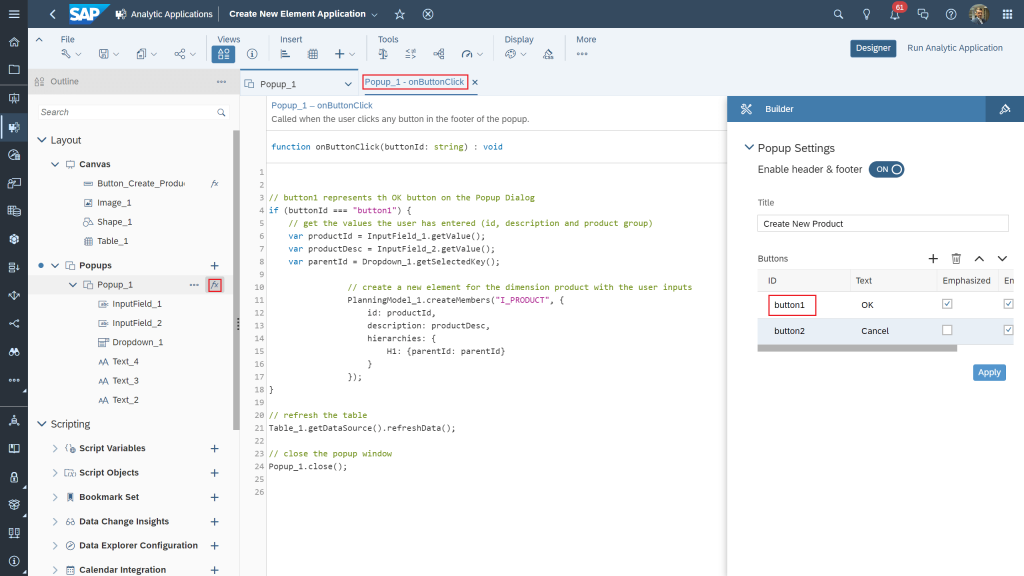
Task: Switch to Designer mode
Action: [x=872, y=48]
